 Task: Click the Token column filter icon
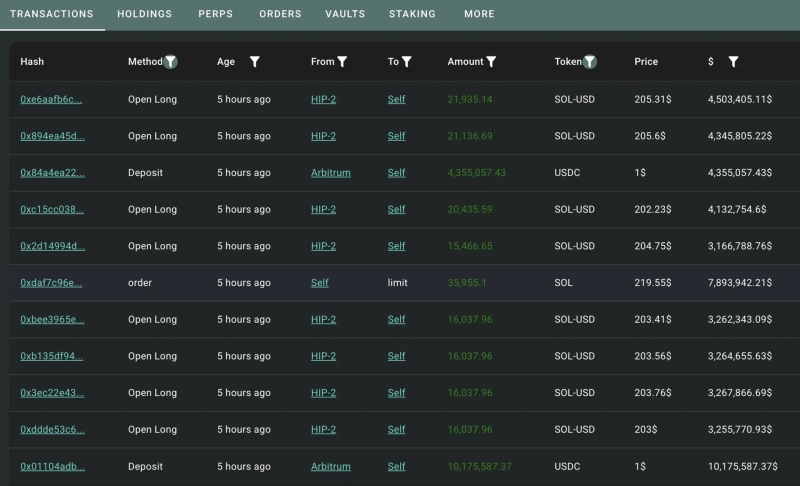point(590,62)
